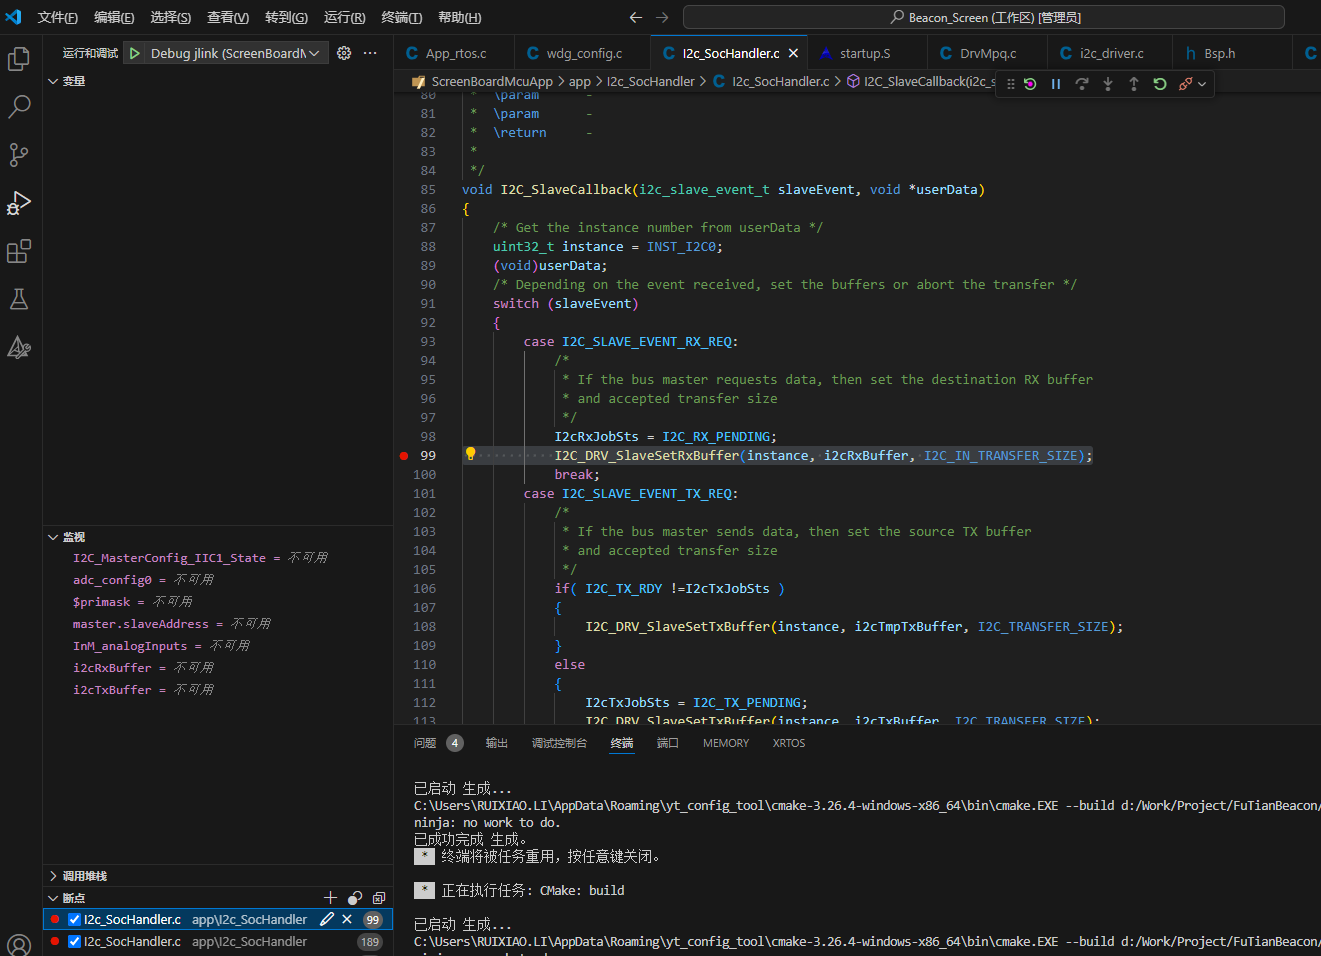This screenshot has height=956, width=1321.
Task: Step into in debug toolbar
Action: [1108, 84]
